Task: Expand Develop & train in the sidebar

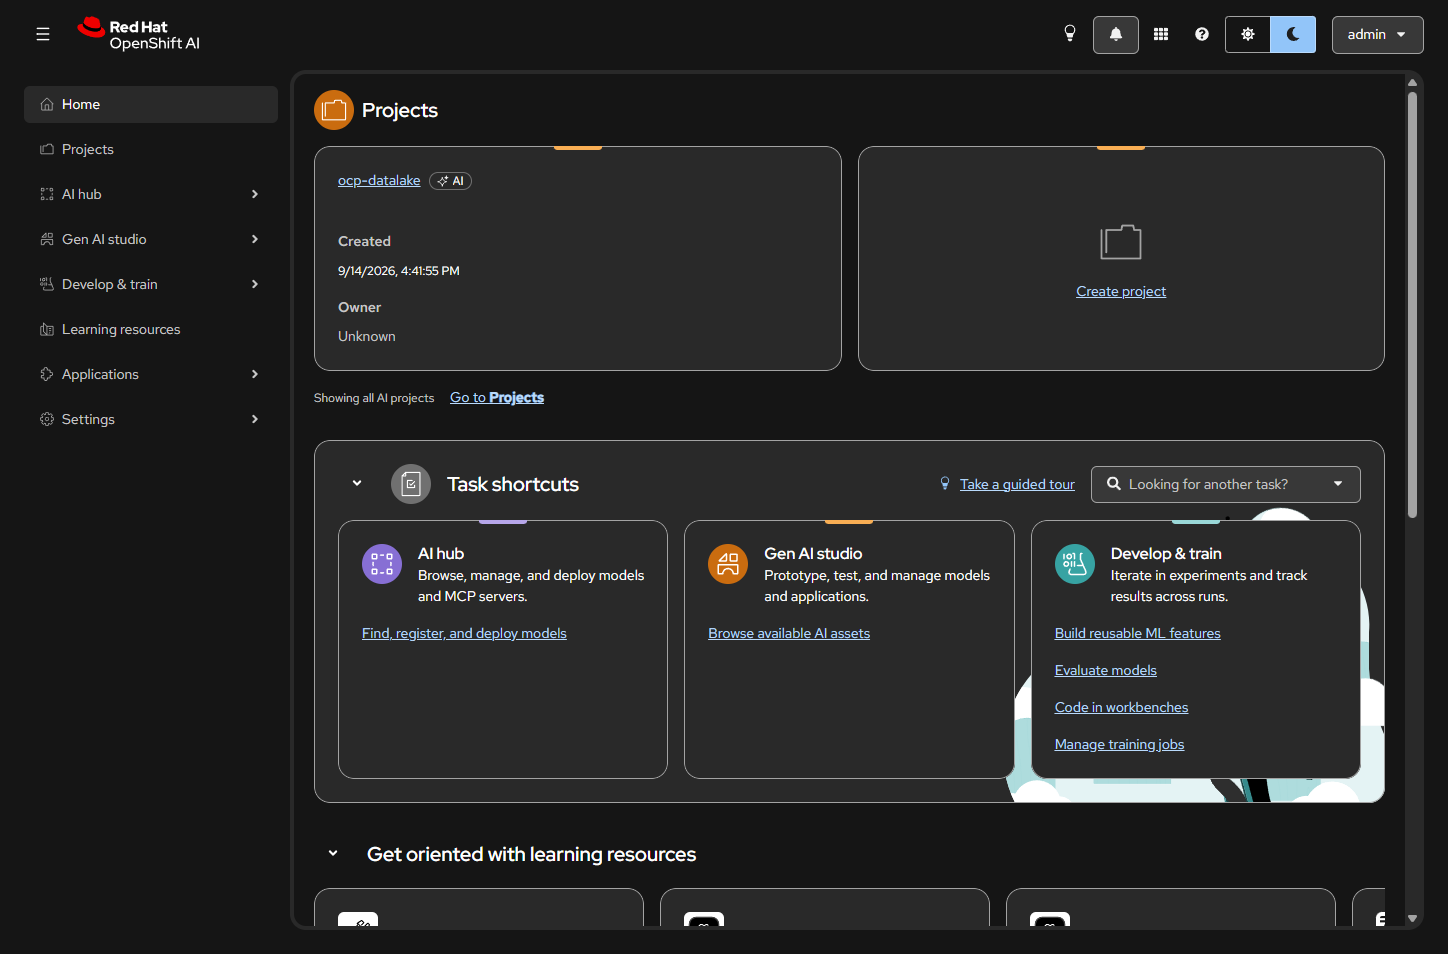Action: [x=151, y=284]
